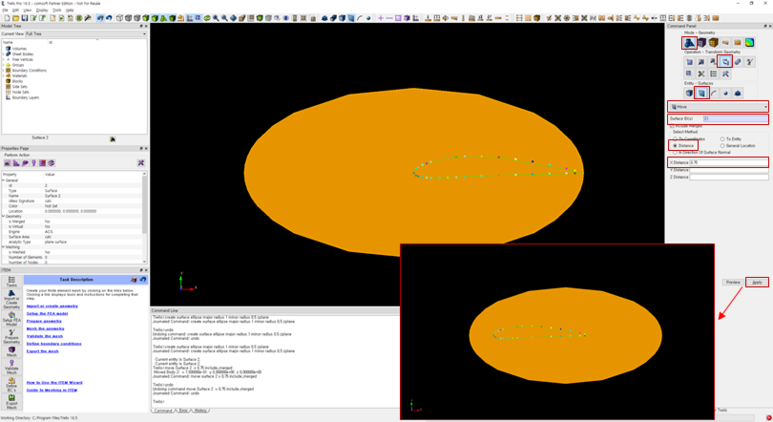Viewport: 773px width, 422px height.
Task: Open the Analysis Groups and Materials mode icon
Action: (x=713, y=43)
